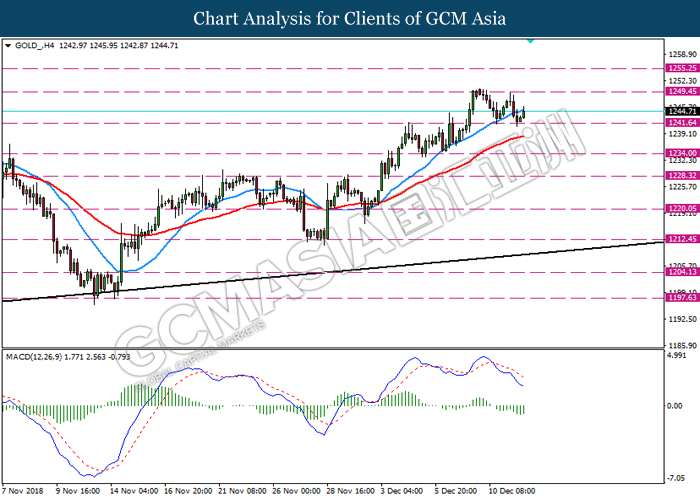This screenshot has width=700, height=500.
Task: Click the 14 Nov 04:00 time label
Action: point(134,491)
